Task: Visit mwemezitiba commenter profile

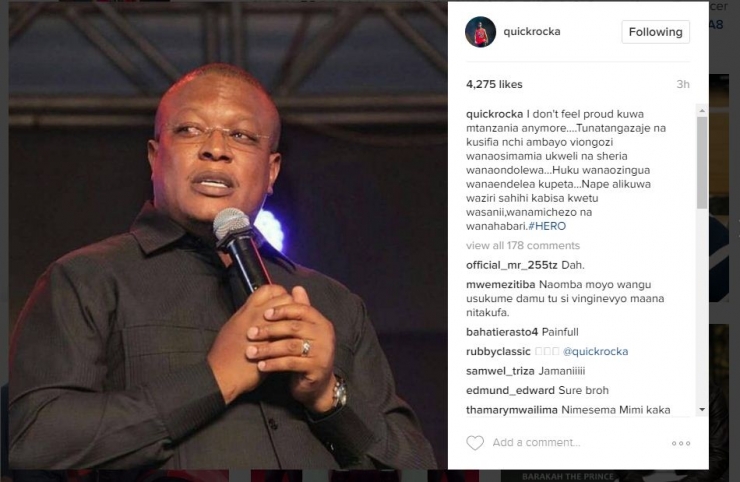Action: (x=500, y=285)
